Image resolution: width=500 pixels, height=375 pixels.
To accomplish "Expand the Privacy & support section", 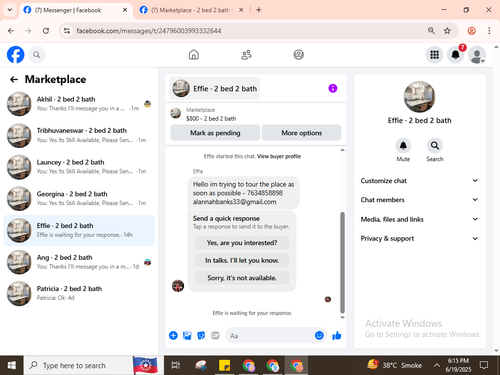I will (x=419, y=238).
